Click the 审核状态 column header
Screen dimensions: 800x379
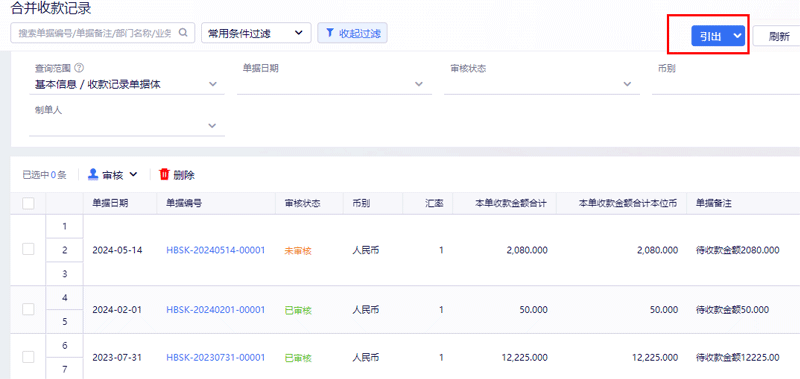[x=303, y=203]
